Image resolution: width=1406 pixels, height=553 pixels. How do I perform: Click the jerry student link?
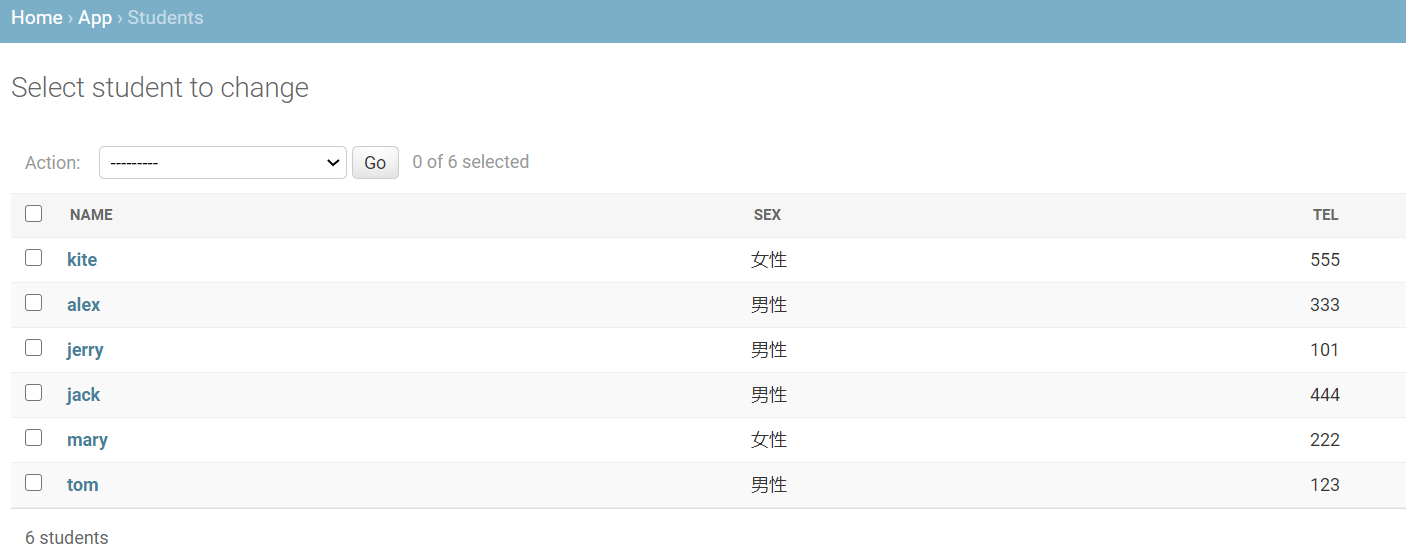click(x=85, y=350)
